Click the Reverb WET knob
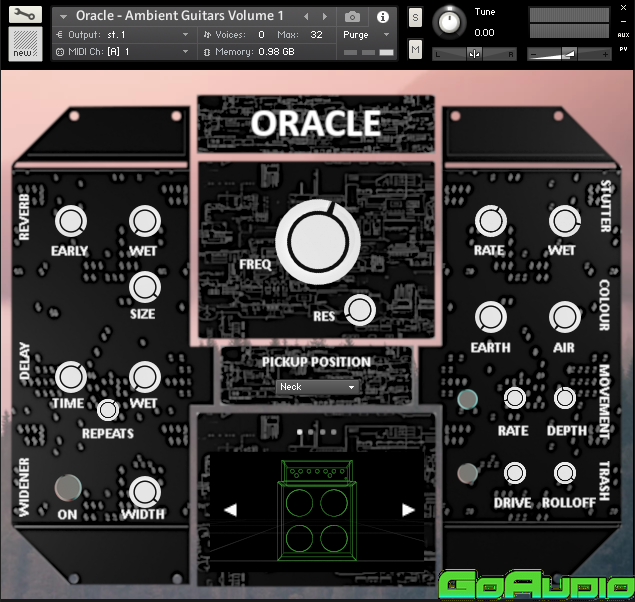635x602 pixels. [145, 221]
